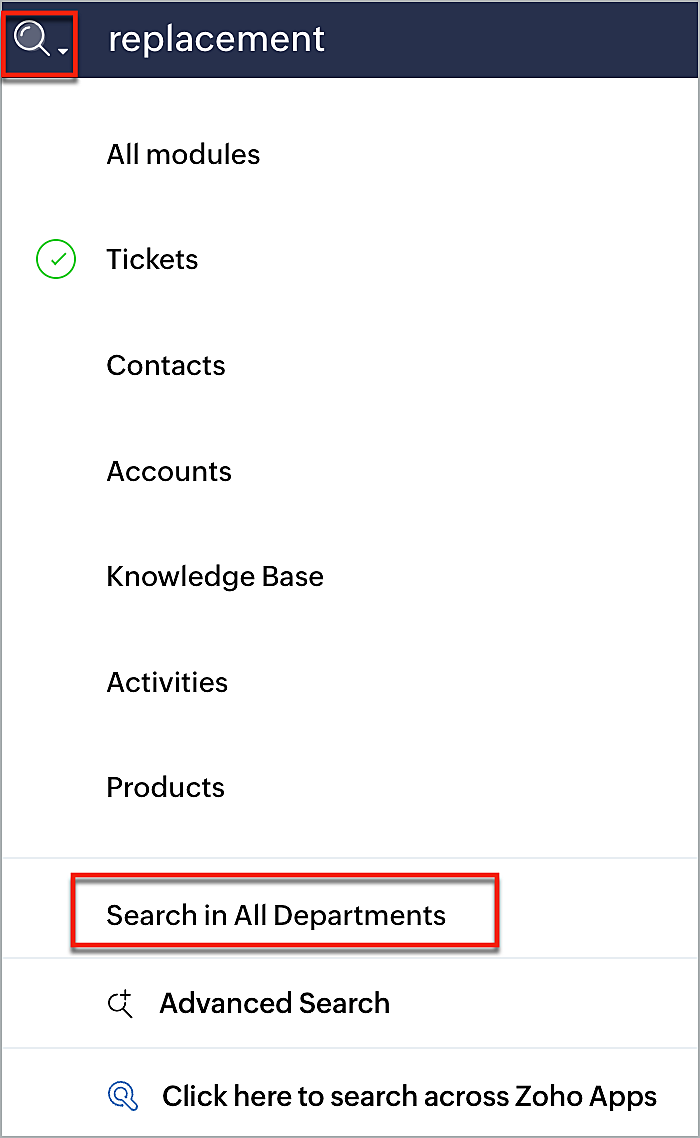Click Search in All Departments
The width and height of the screenshot is (700, 1138).
276,916
